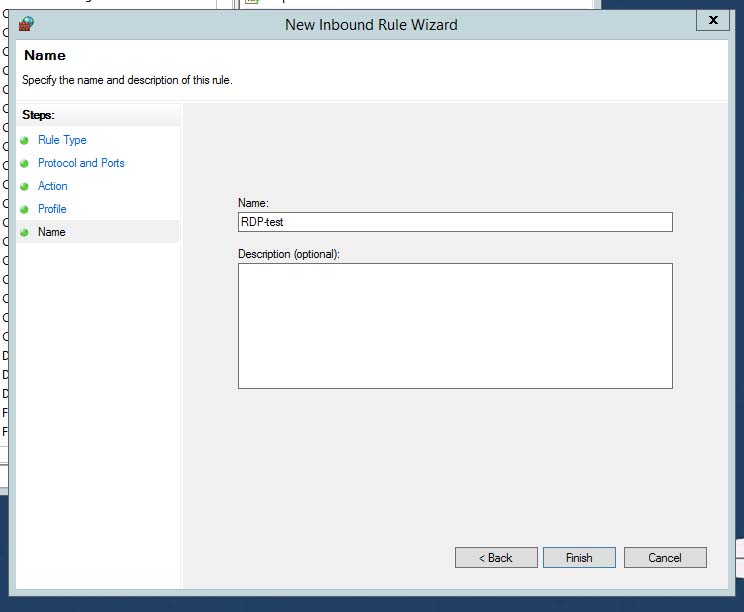Go to the Rule Type step
This screenshot has width=744, height=612.
pyautogui.click(x=62, y=140)
